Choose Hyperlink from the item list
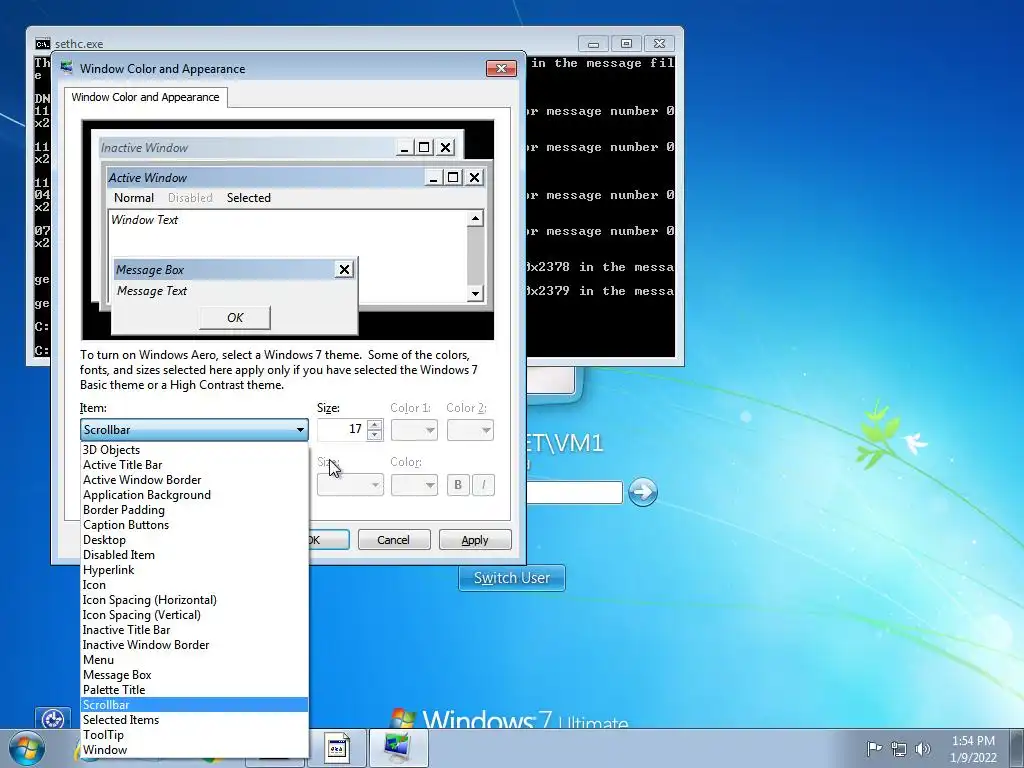Screen dimensions: 1024x768 194,570
